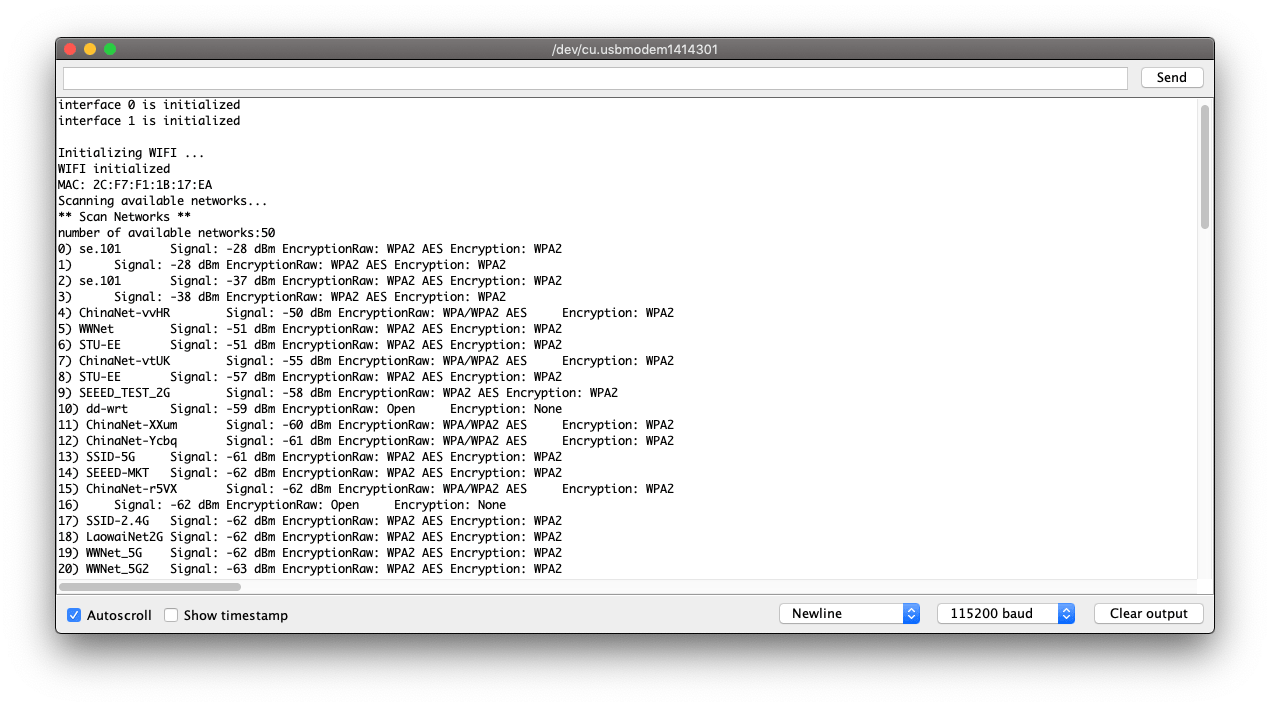Screen dimensions: 1270x707
Task: Click the MAC: 2C:F7:F1:1B:17:EA line
Action: (x=135, y=185)
